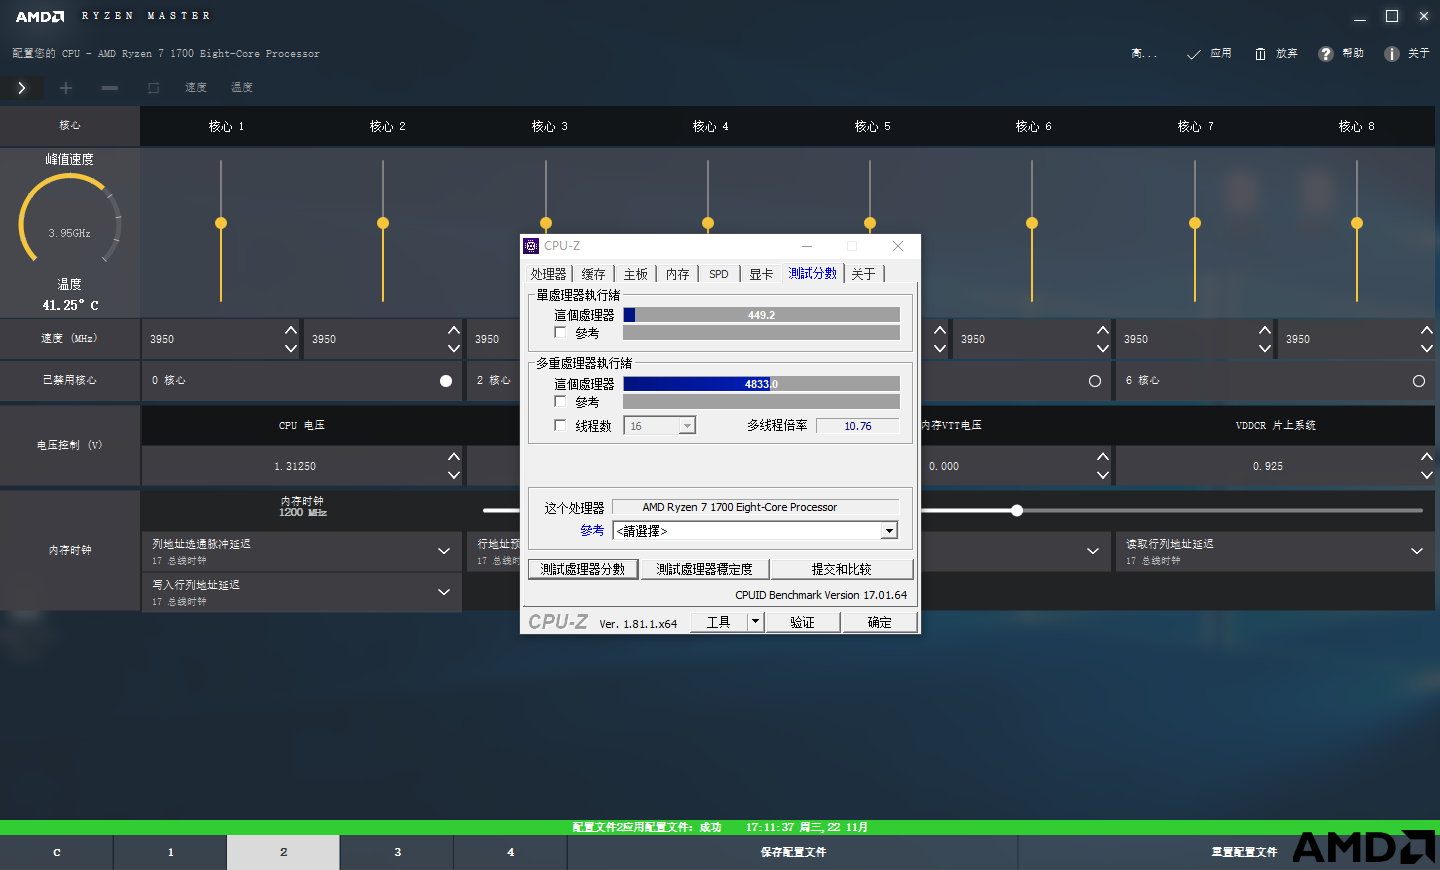The height and width of the screenshot is (870, 1440).
Task: Click the Core 8 speed slider handle
Action: click(x=1357, y=223)
